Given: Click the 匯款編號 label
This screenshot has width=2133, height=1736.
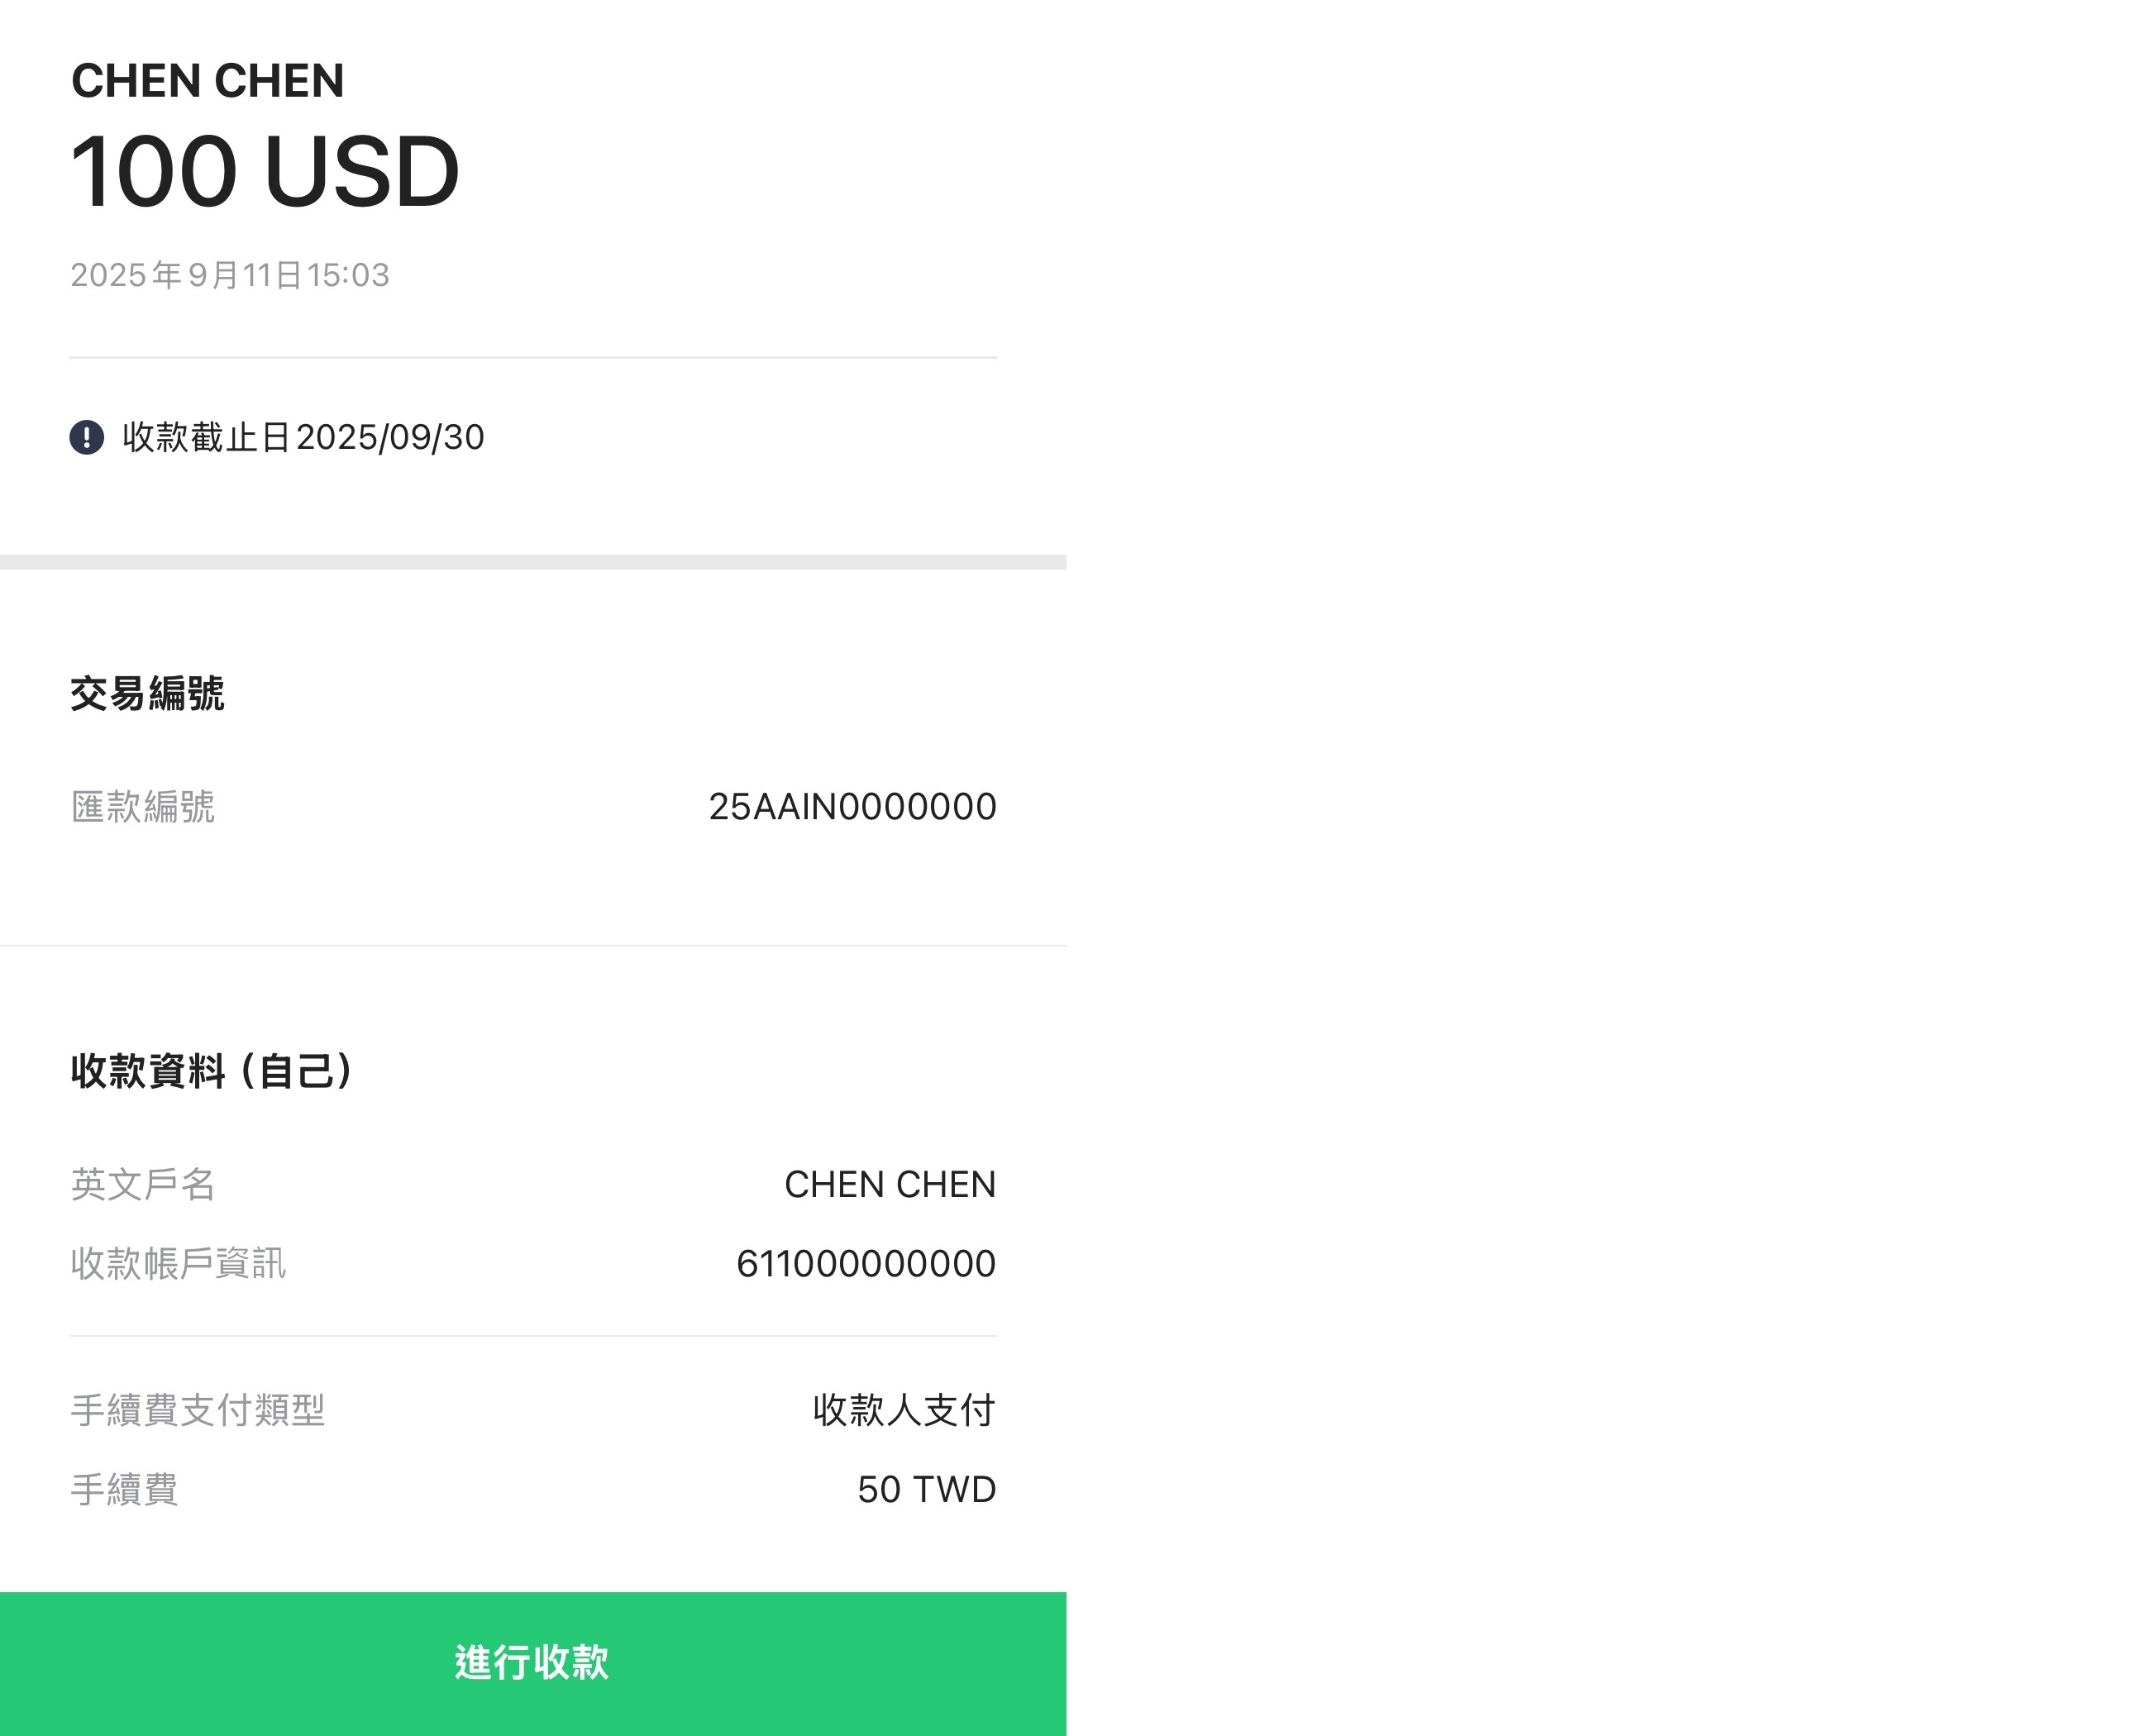Looking at the screenshot, I should [143, 807].
